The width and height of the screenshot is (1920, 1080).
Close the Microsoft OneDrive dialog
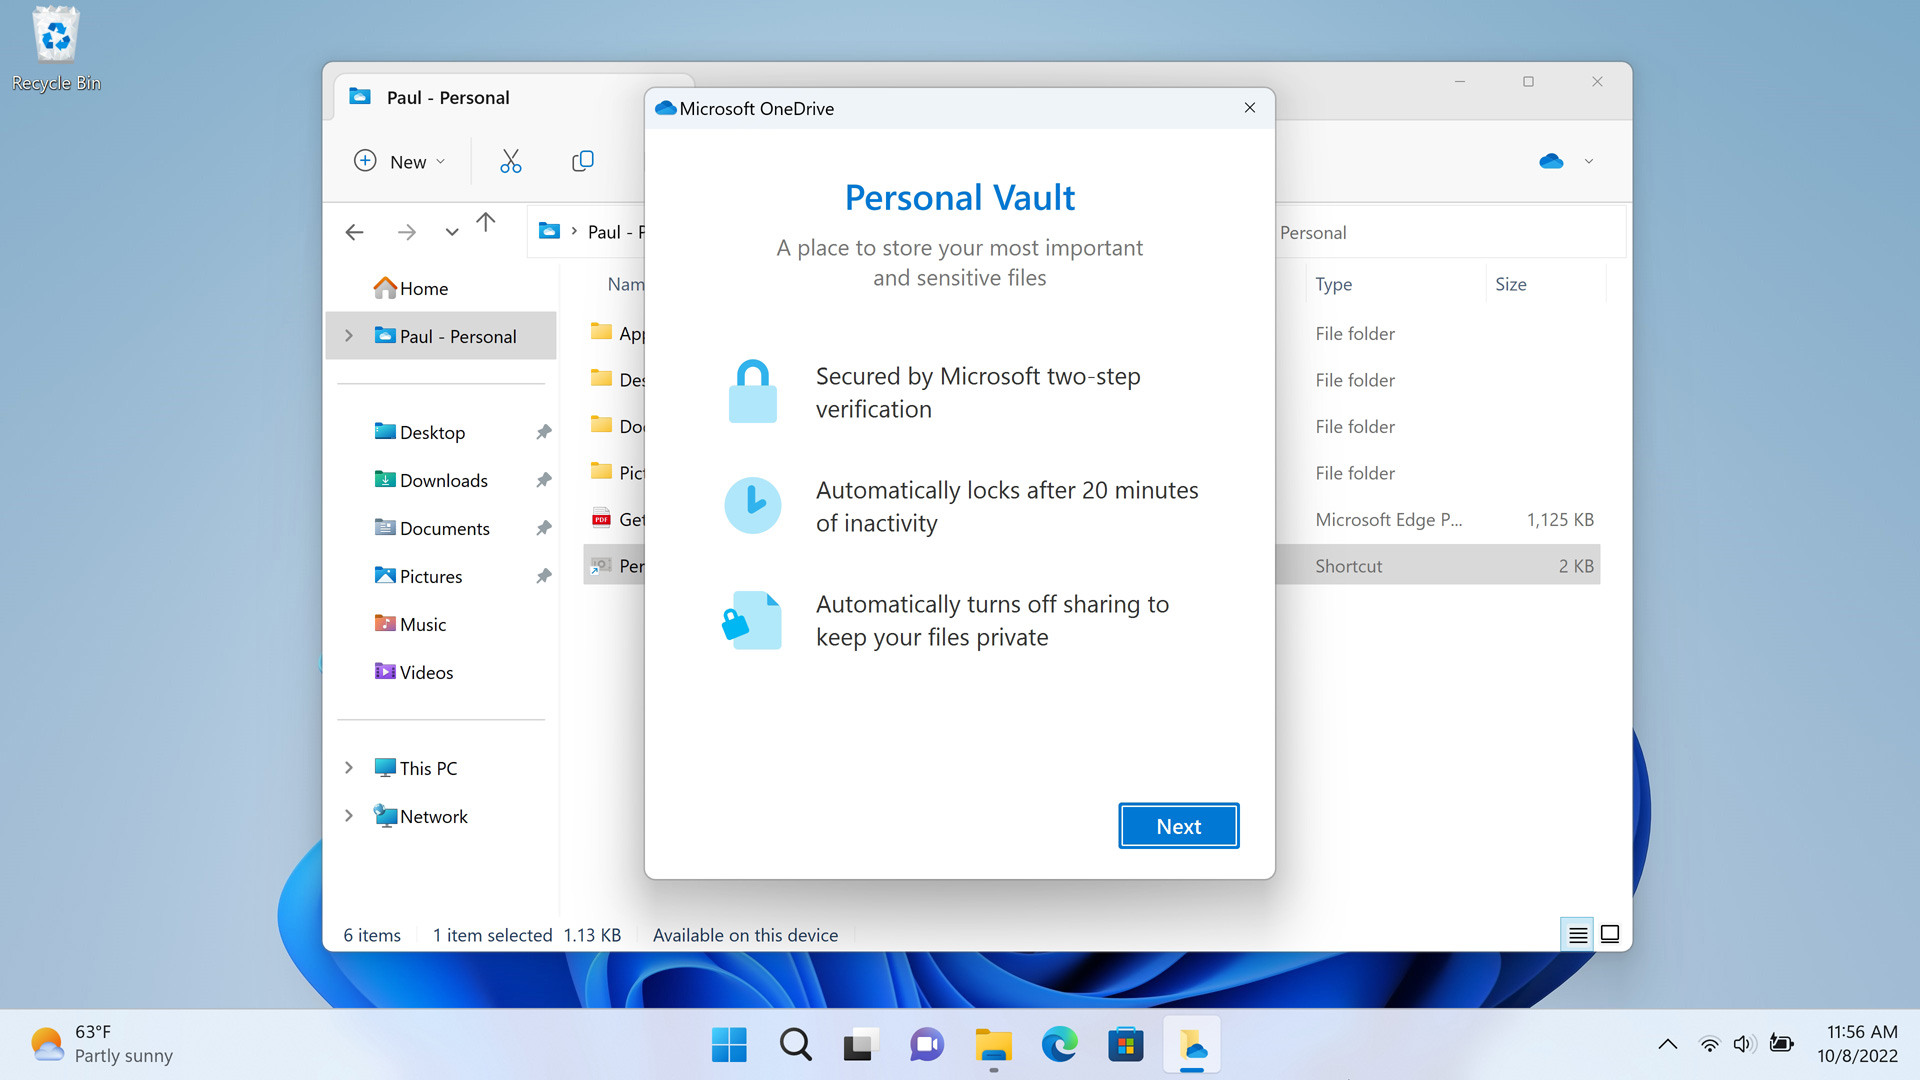point(1249,108)
